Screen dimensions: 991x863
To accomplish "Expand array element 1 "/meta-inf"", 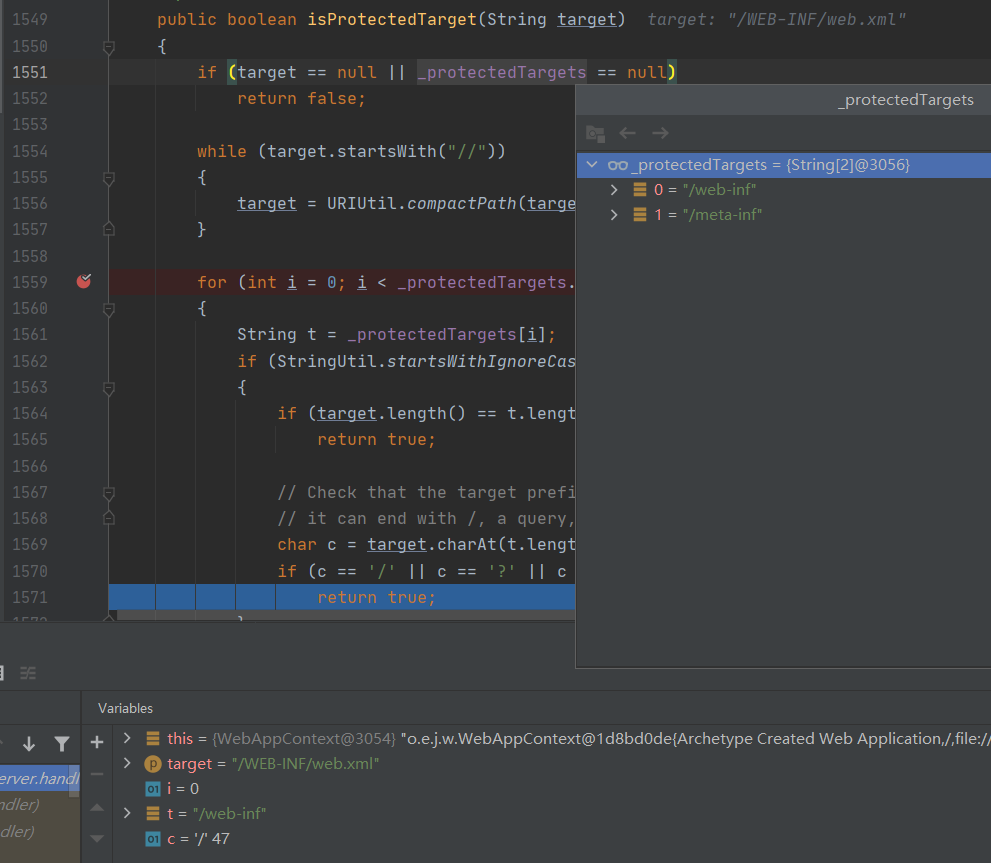I will coord(615,215).
